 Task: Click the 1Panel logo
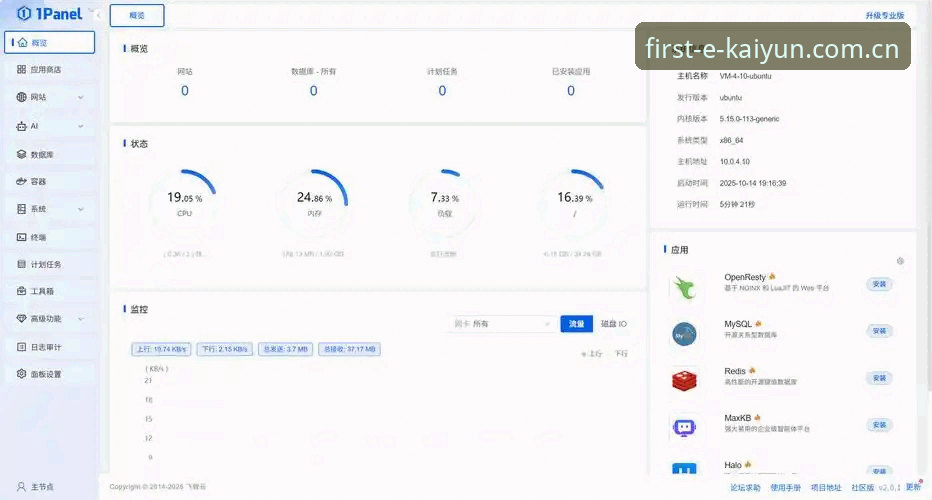pyautogui.click(x=49, y=13)
